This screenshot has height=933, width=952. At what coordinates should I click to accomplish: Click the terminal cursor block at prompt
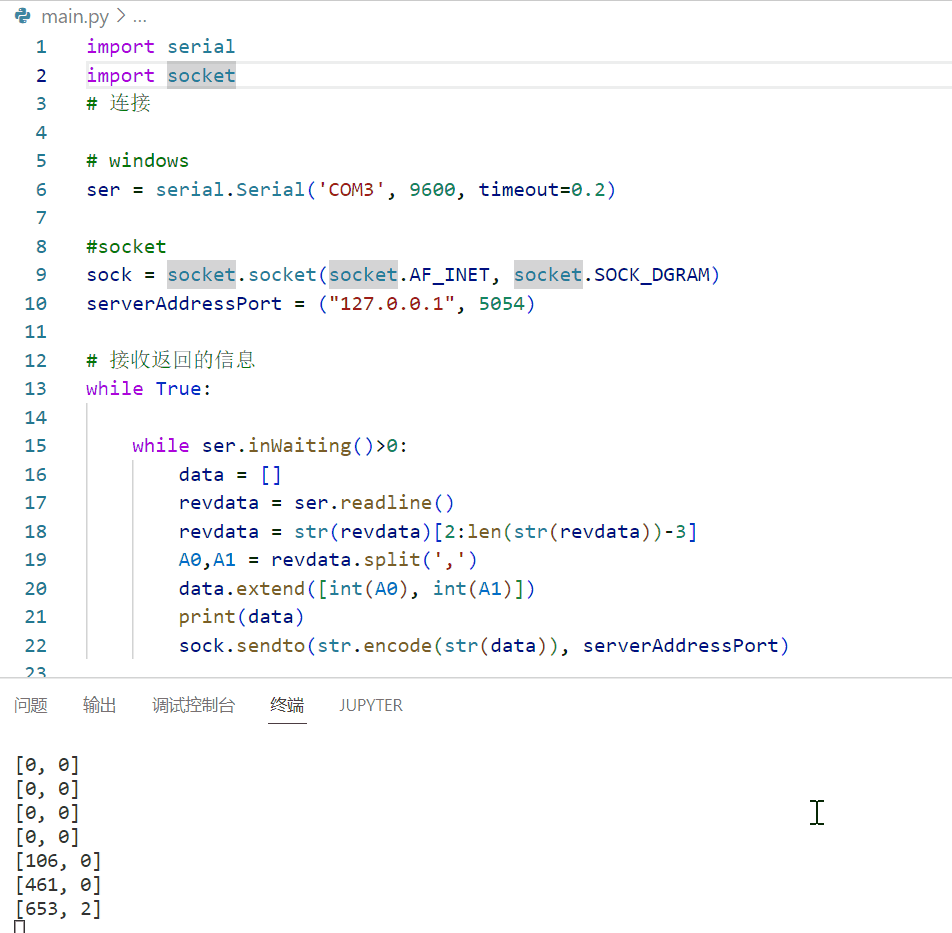(x=19, y=926)
